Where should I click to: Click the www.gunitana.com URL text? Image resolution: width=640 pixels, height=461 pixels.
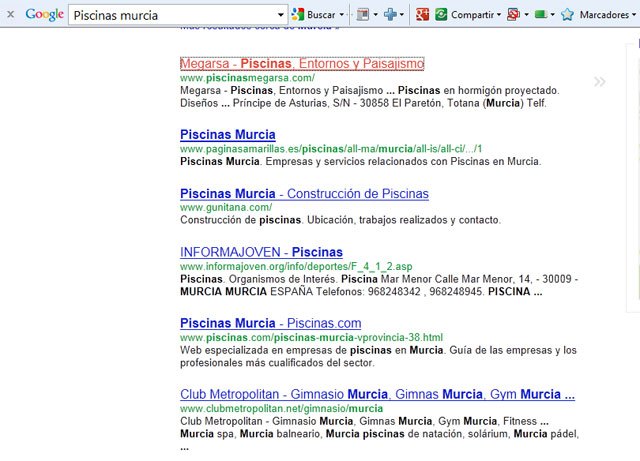pyautogui.click(x=226, y=207)
